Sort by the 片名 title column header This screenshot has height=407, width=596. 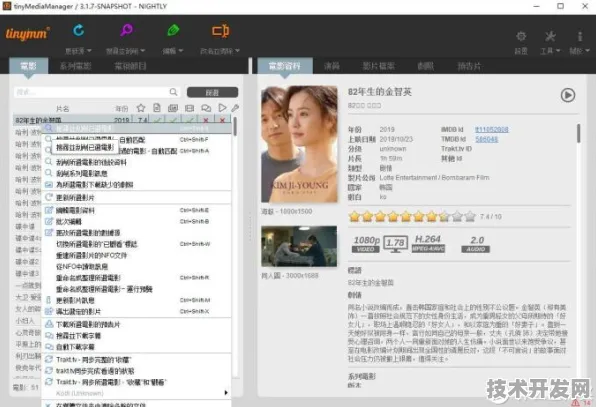point(62,109)
